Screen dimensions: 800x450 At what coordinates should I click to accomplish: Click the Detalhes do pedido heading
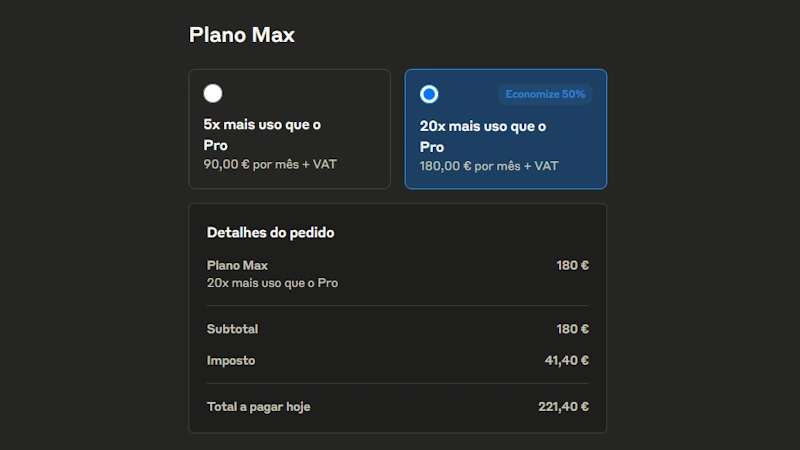(x=270, y=232)
